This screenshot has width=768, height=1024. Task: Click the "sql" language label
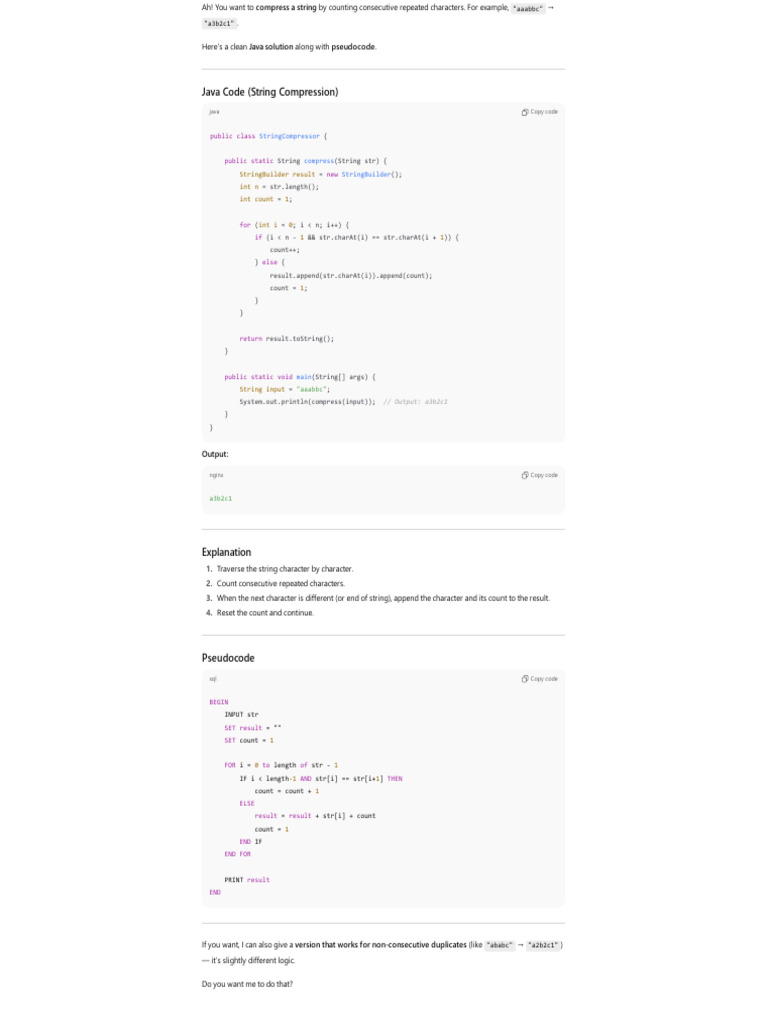(213, 679)
